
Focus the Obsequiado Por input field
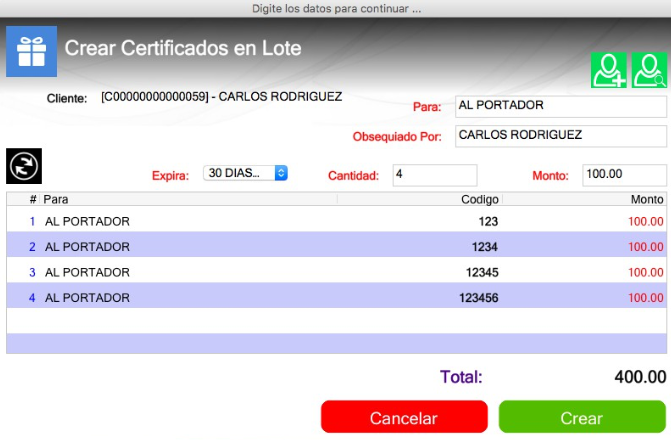561,136
